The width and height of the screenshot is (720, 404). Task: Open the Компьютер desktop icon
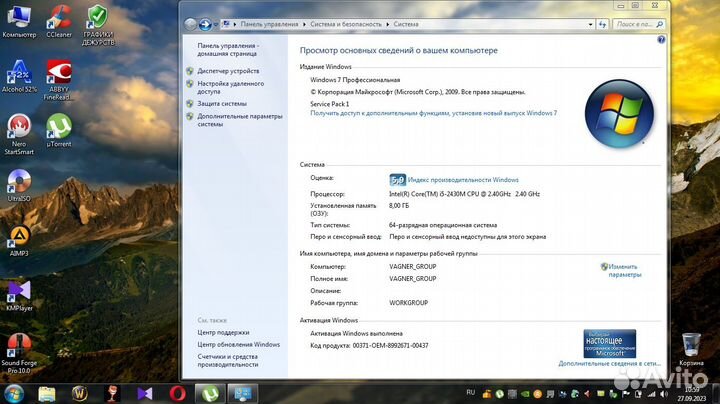(19, 22)
